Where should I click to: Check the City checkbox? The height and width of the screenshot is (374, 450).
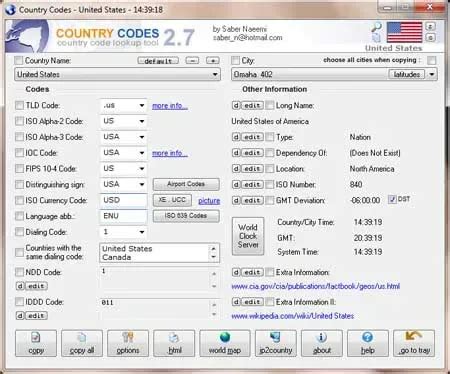pos(236,60)
